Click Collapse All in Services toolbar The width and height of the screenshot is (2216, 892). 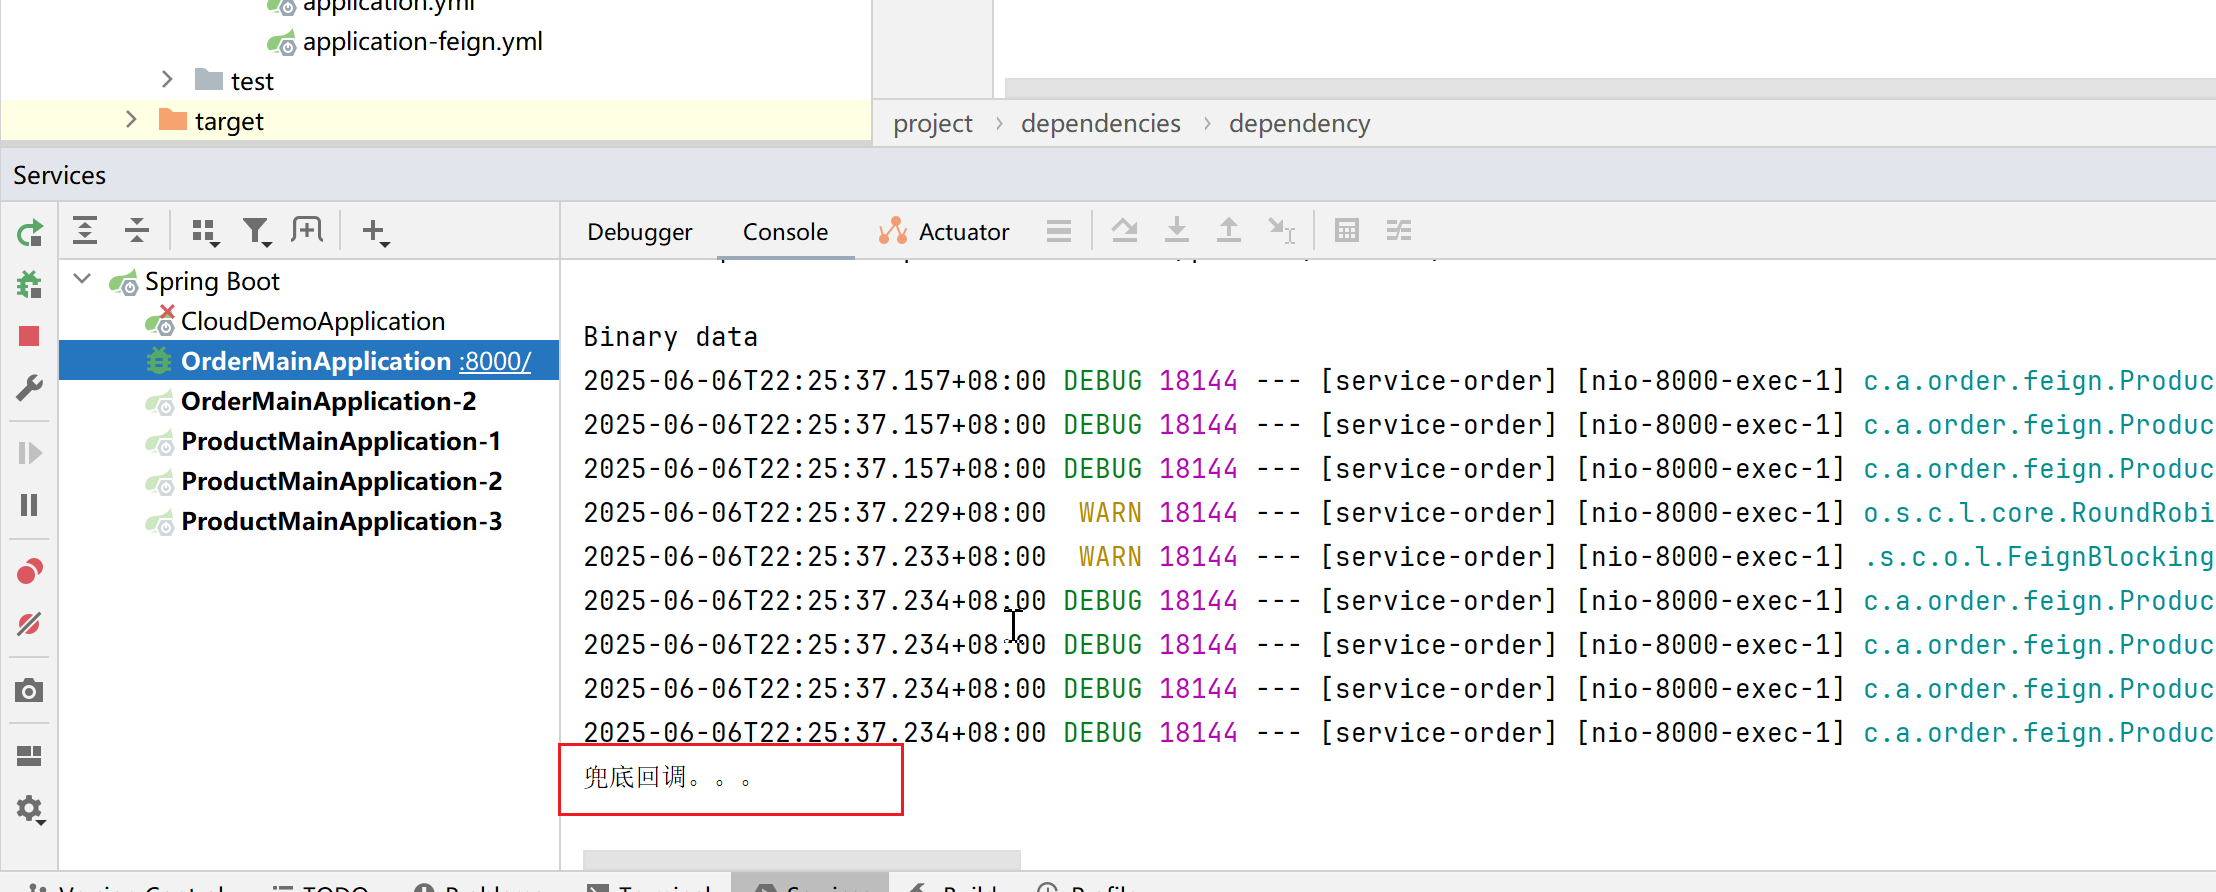[136, 231]
